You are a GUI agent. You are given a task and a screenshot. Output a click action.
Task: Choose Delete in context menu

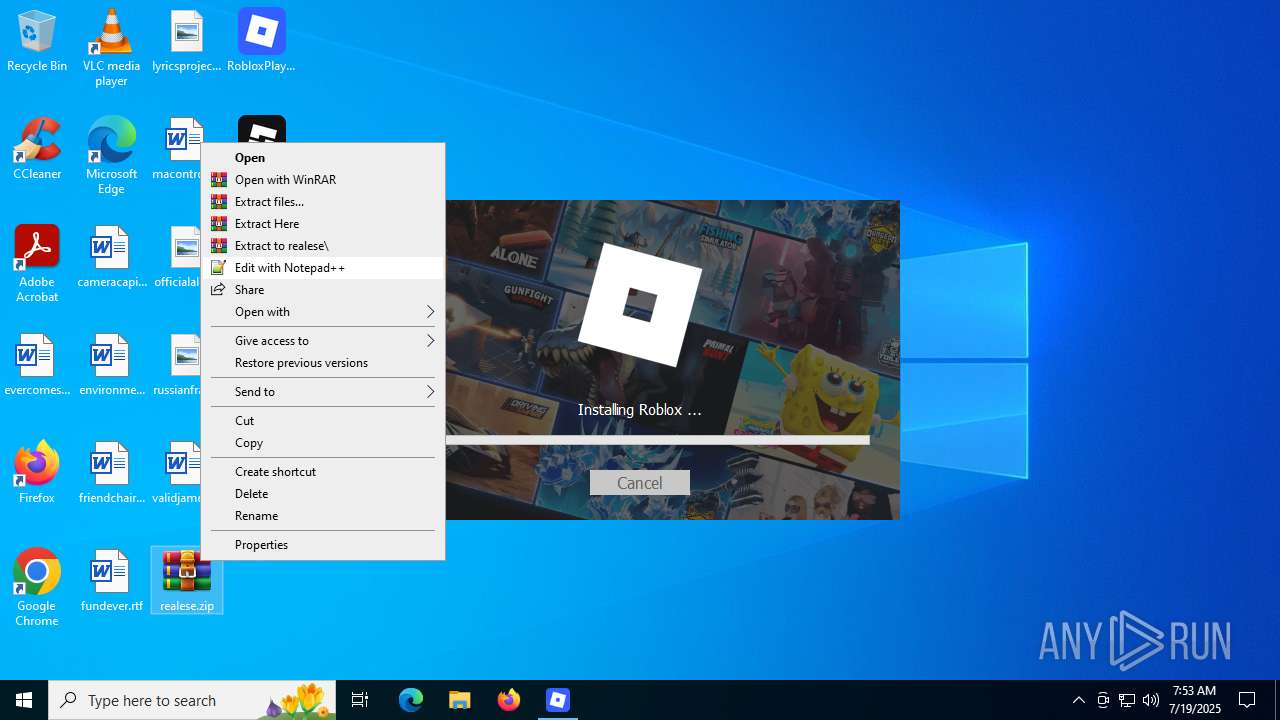click(323, 494)
